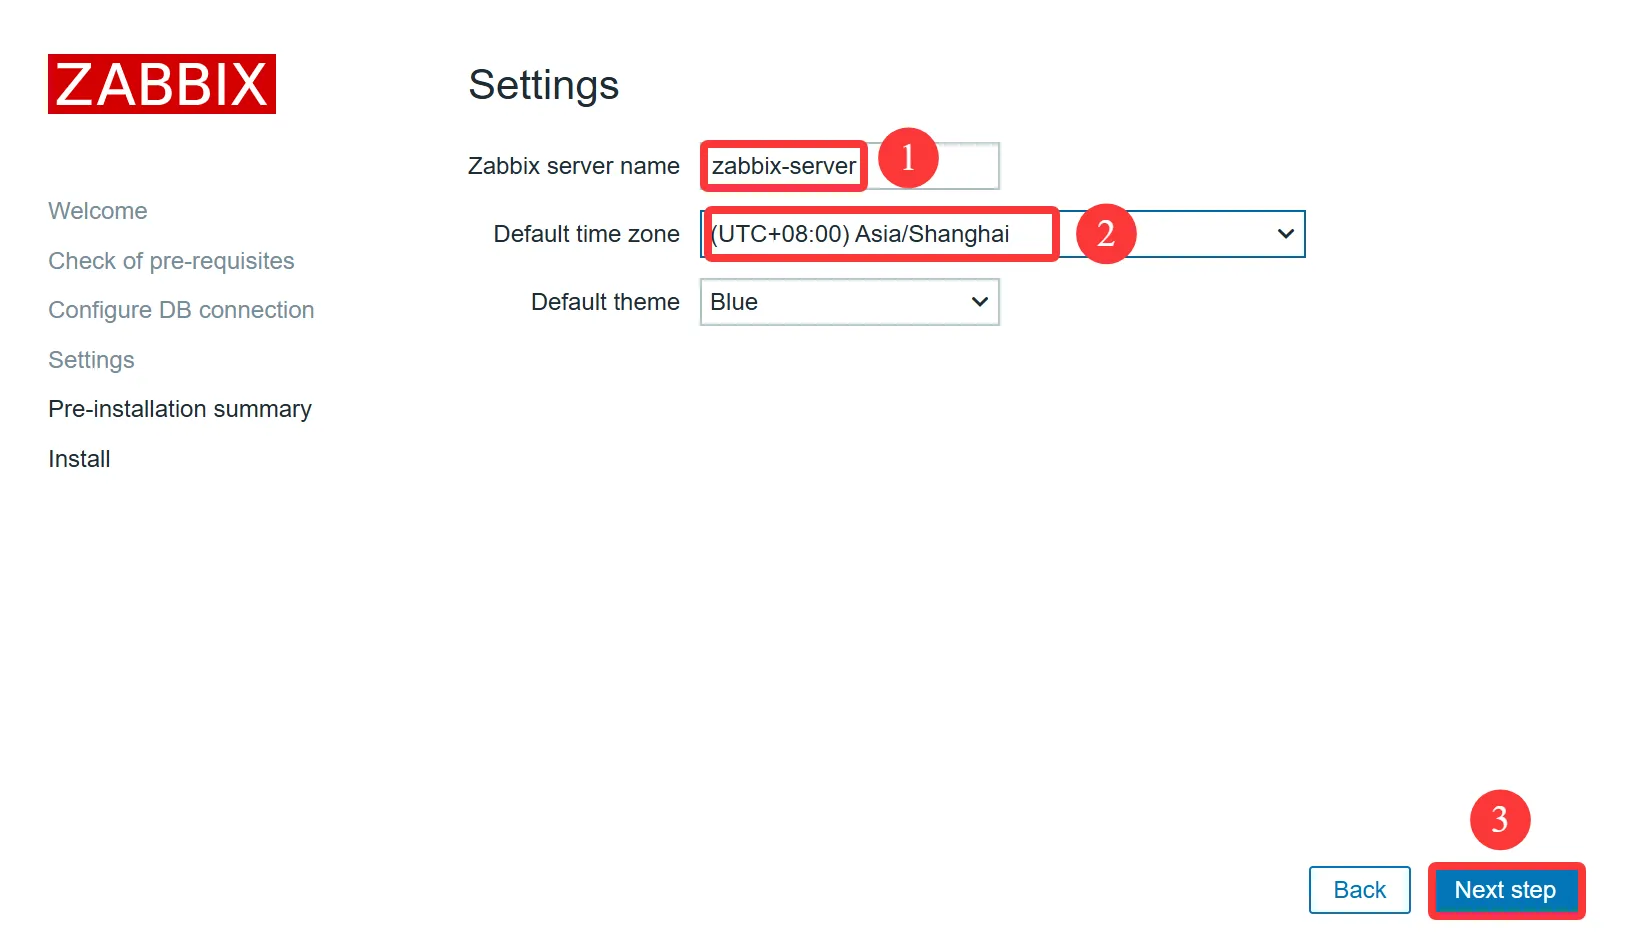Go to the Welcome step in sidebar
Viewport: 1630px width, 934px height.
click(98, 211)
